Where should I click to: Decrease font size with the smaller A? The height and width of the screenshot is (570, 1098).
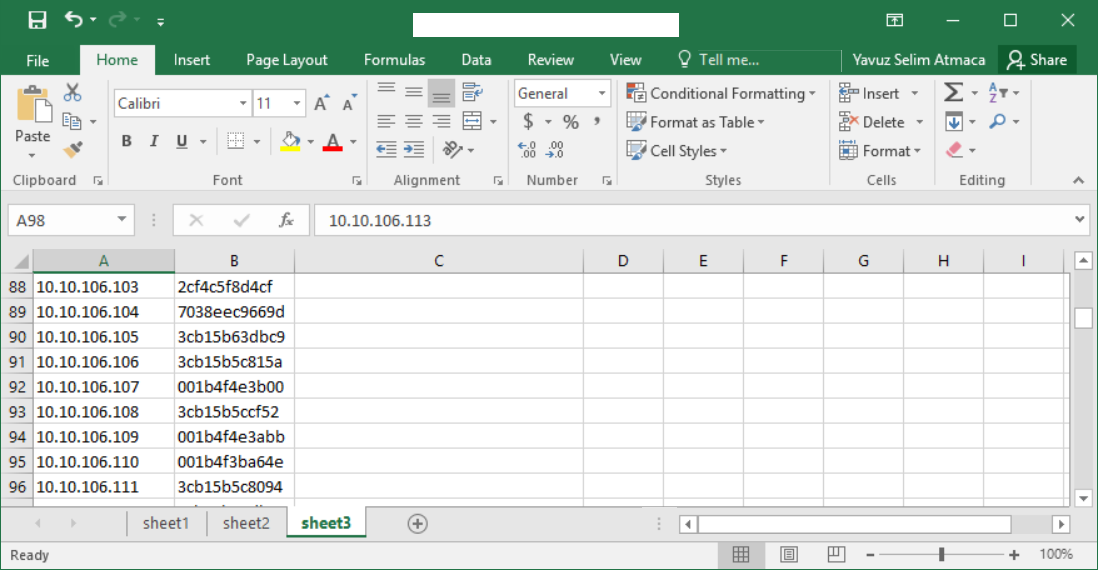[349, 104]
